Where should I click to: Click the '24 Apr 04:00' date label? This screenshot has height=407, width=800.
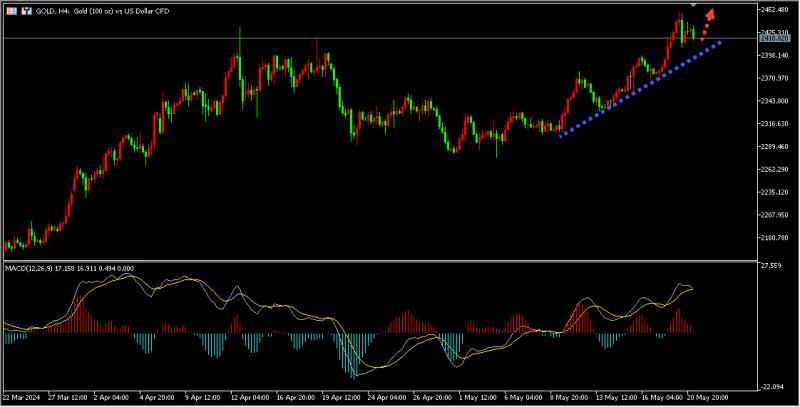click(x=387, y=397)
